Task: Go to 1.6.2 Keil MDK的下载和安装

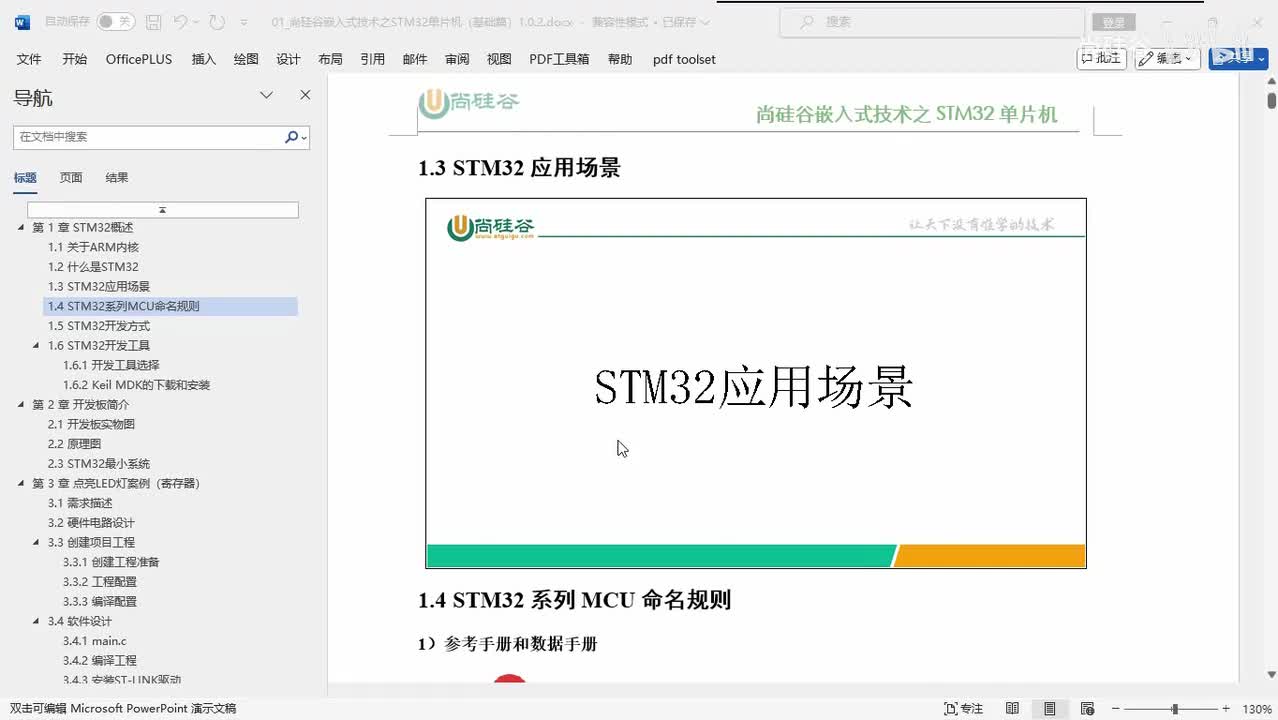Action: click(x=136, y=385)
